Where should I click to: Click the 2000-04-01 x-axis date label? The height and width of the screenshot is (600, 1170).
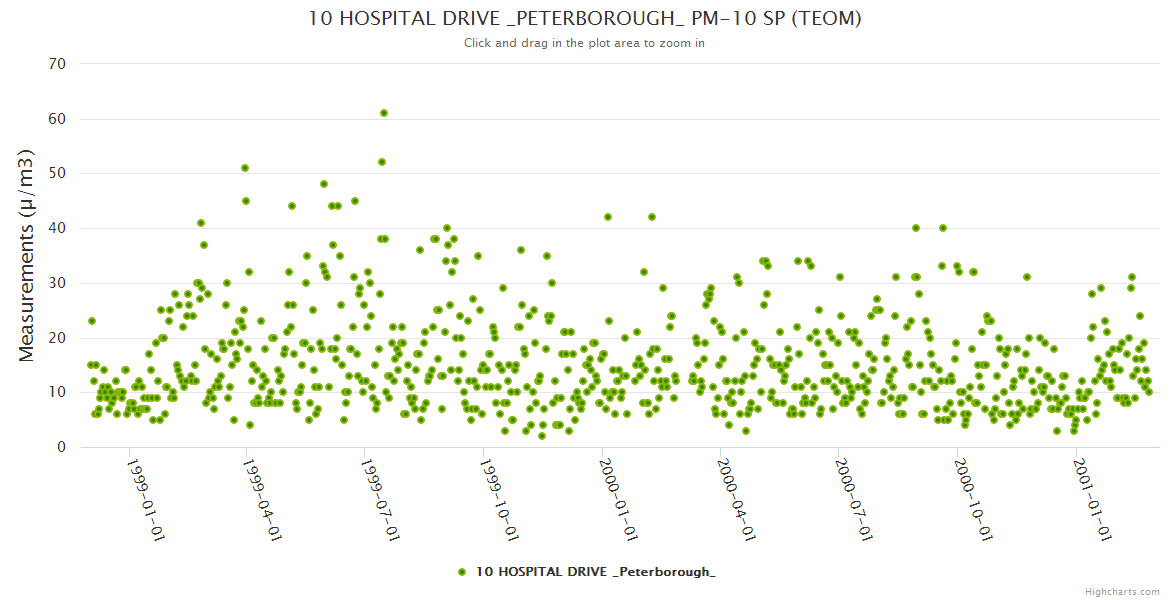[735, 500]
